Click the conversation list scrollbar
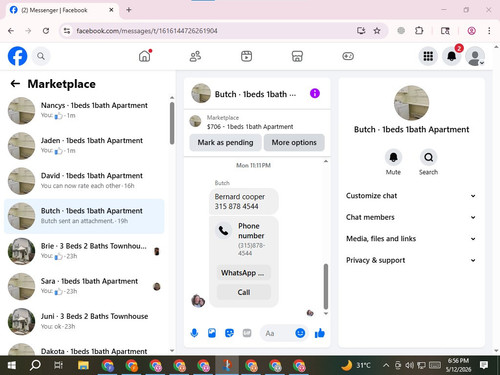This screenshot has height=375, width=500. (x=172, y=123)
